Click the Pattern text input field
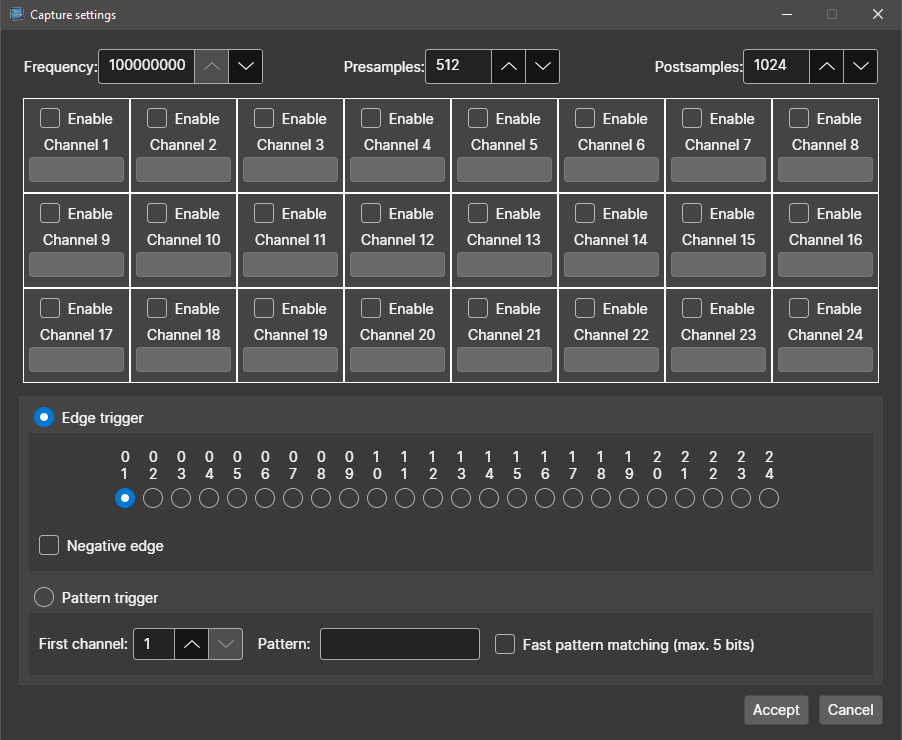 tap(400, 644)
